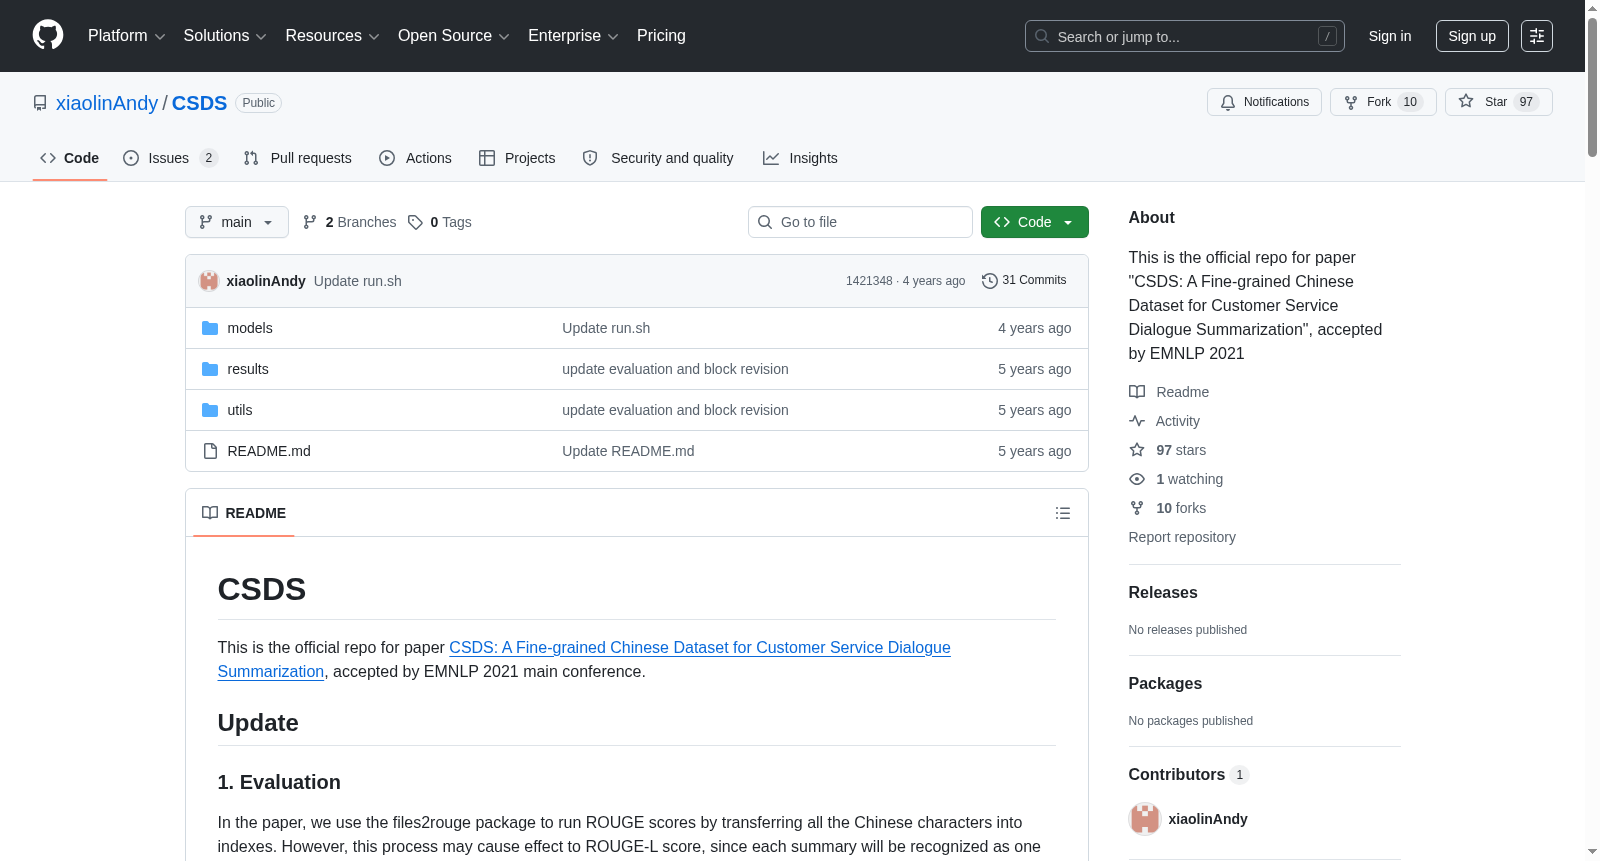
Task: Expand the Open Source menu
Action: coord(454,36)
